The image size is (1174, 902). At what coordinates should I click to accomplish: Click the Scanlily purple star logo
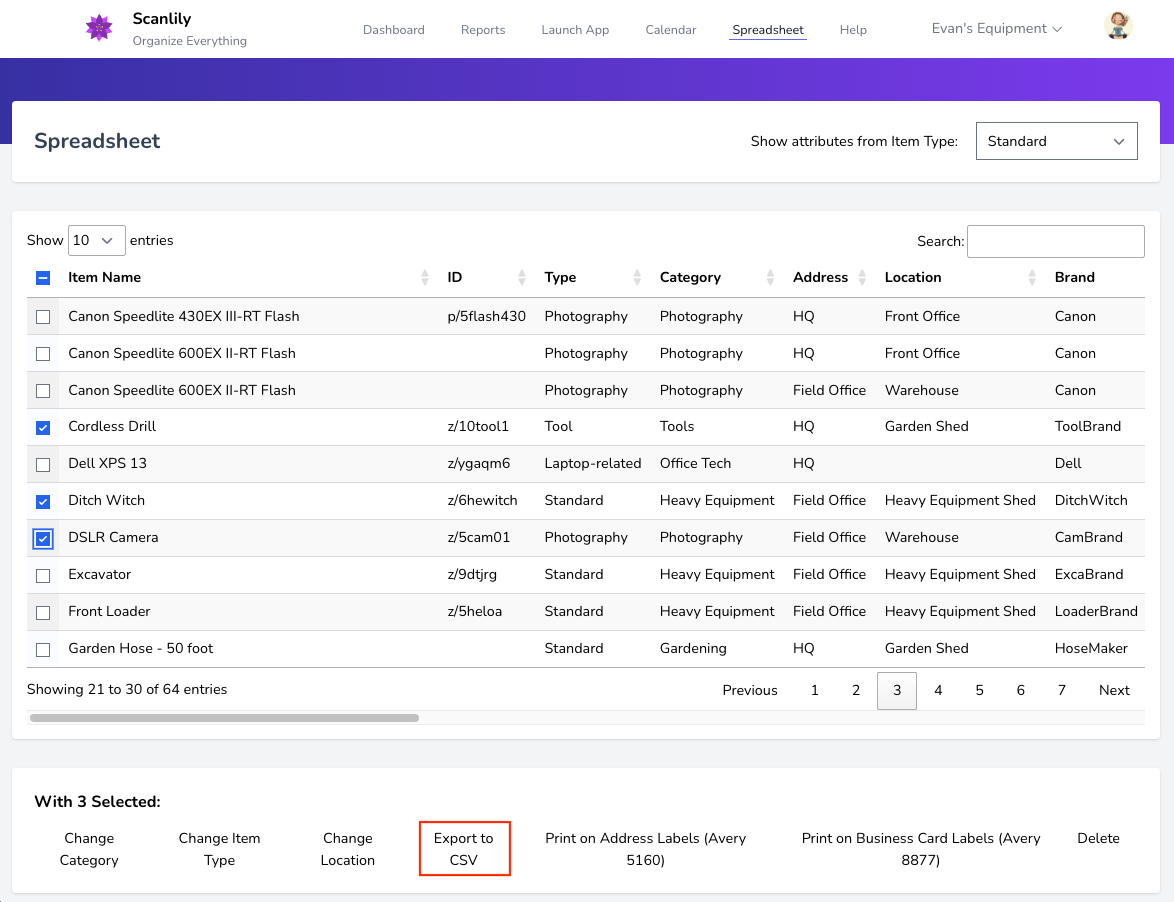[x=99, y=28]
